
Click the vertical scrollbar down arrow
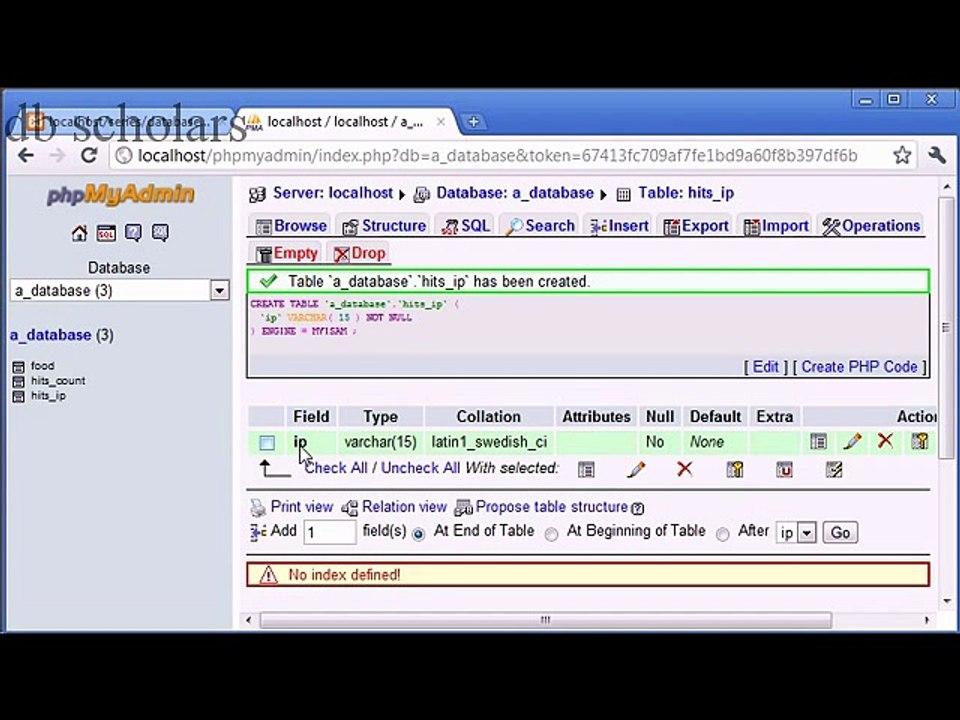[x=947, y=601]
